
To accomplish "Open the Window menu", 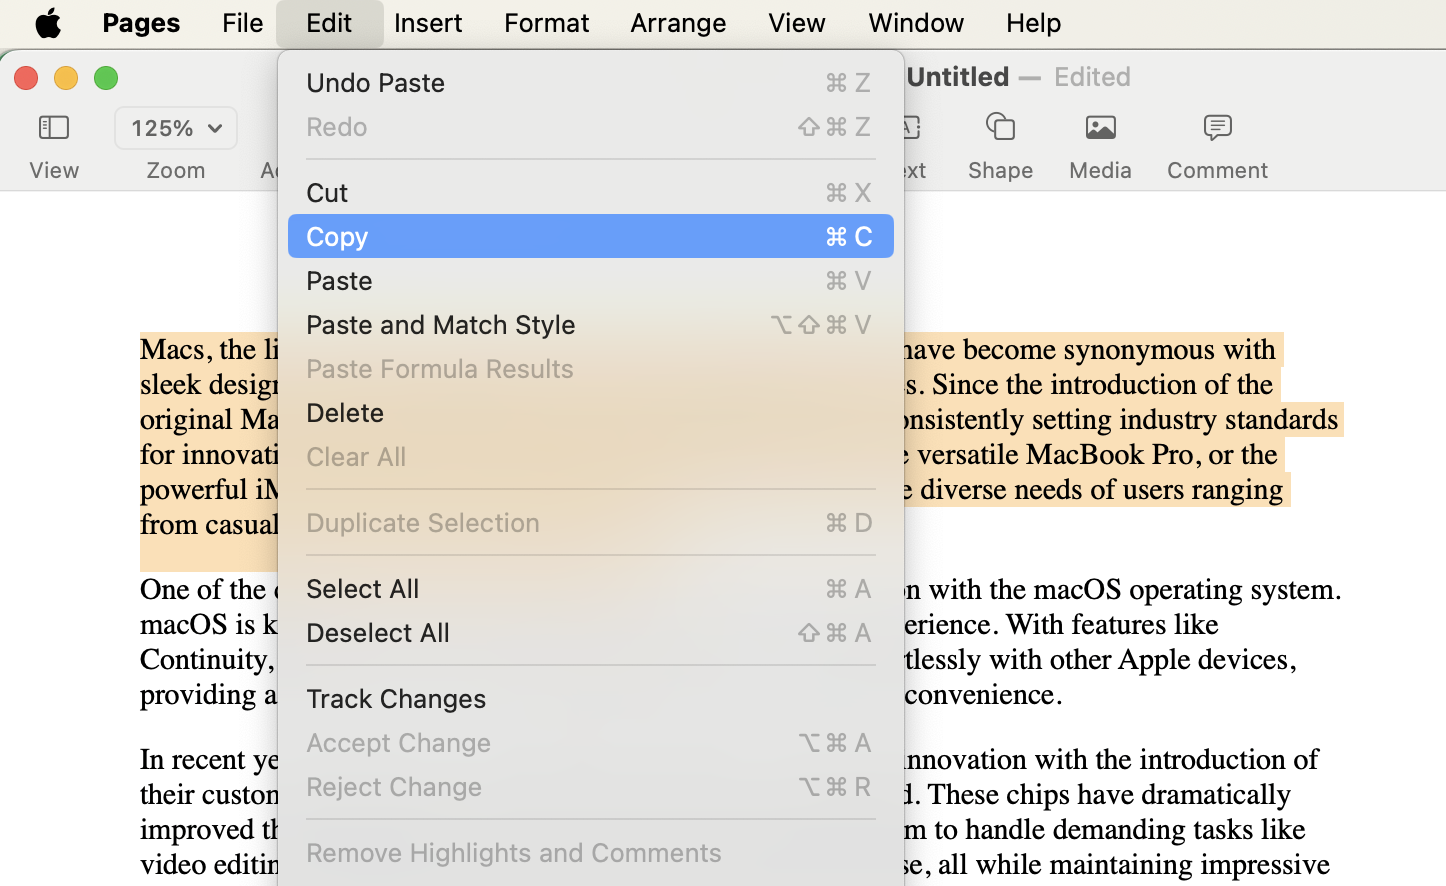I will tap(916, 22).
